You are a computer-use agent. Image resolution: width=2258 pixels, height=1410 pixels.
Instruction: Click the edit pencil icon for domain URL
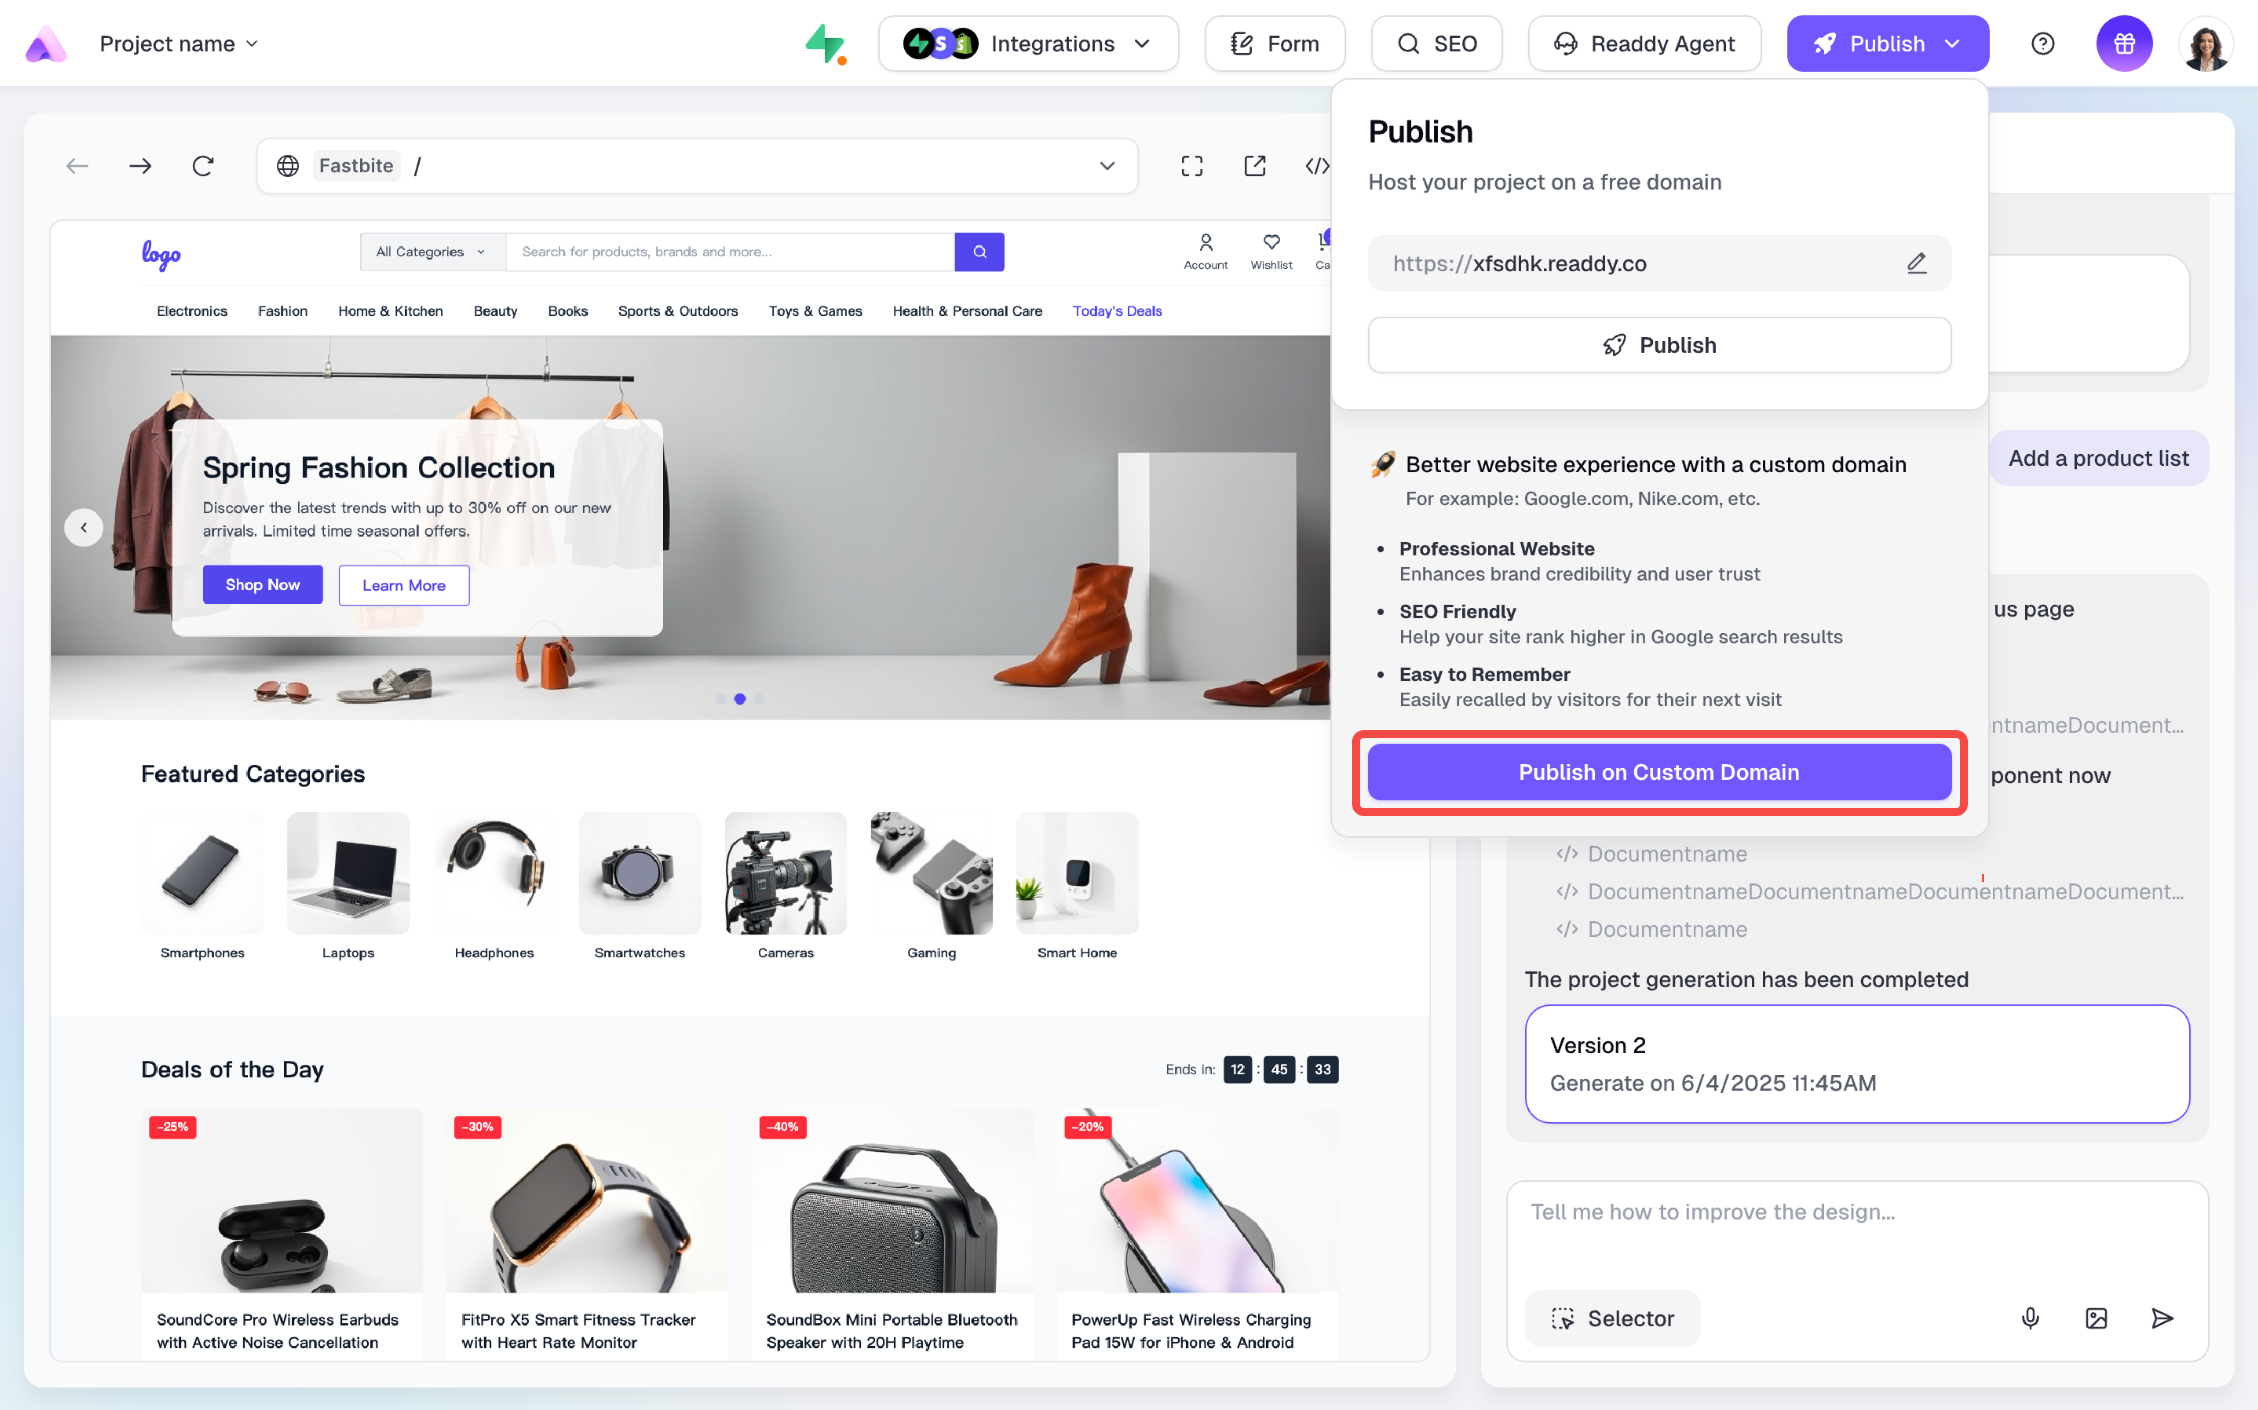click(x=1916, y=263)
